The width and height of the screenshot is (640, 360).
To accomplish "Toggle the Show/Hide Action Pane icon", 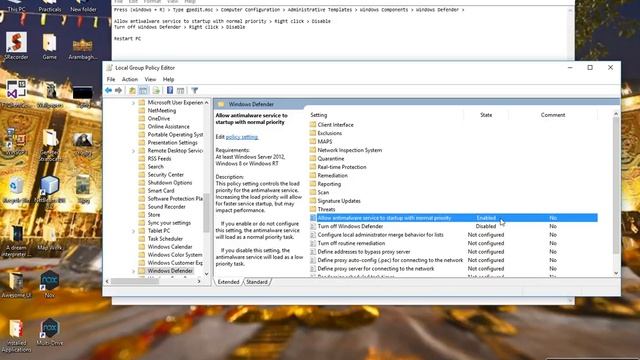I will [180, 90].
